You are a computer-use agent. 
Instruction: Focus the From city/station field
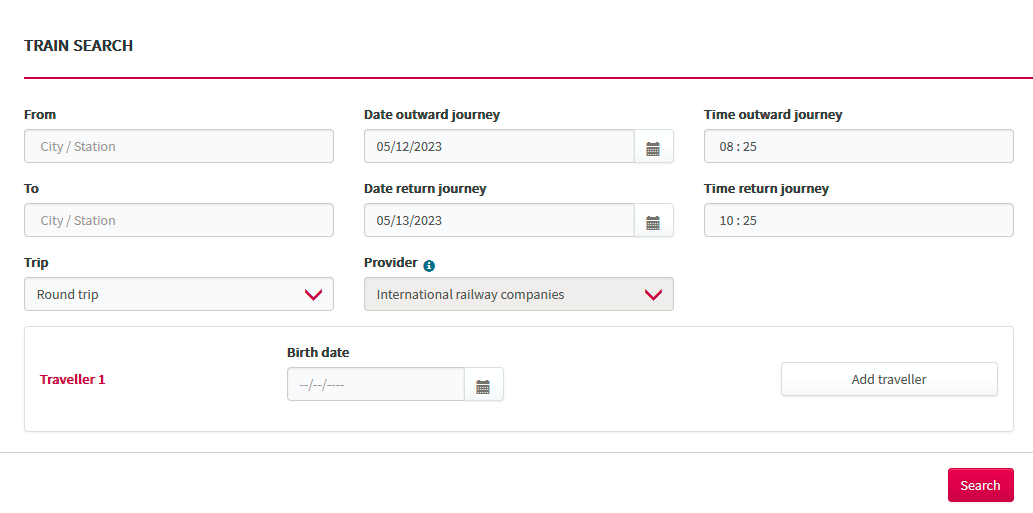(x=179, y=146)
